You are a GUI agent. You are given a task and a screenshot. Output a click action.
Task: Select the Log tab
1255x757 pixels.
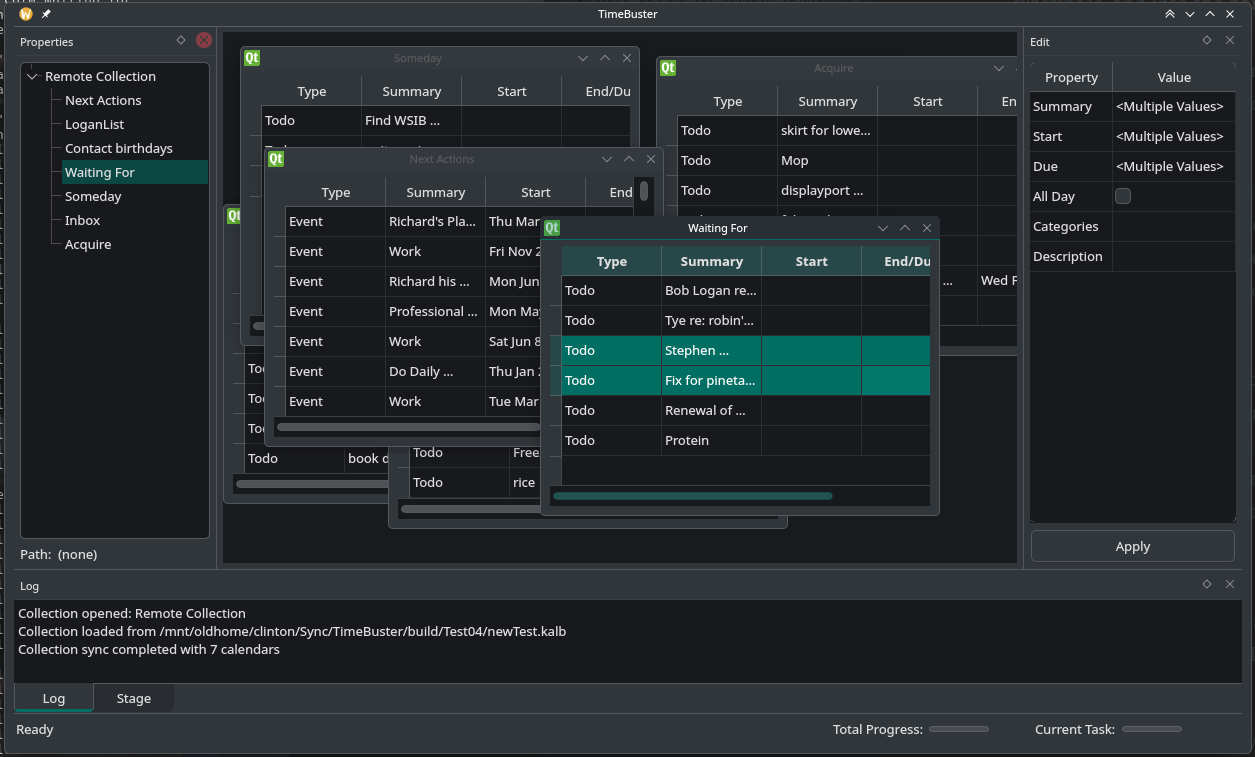54,698
